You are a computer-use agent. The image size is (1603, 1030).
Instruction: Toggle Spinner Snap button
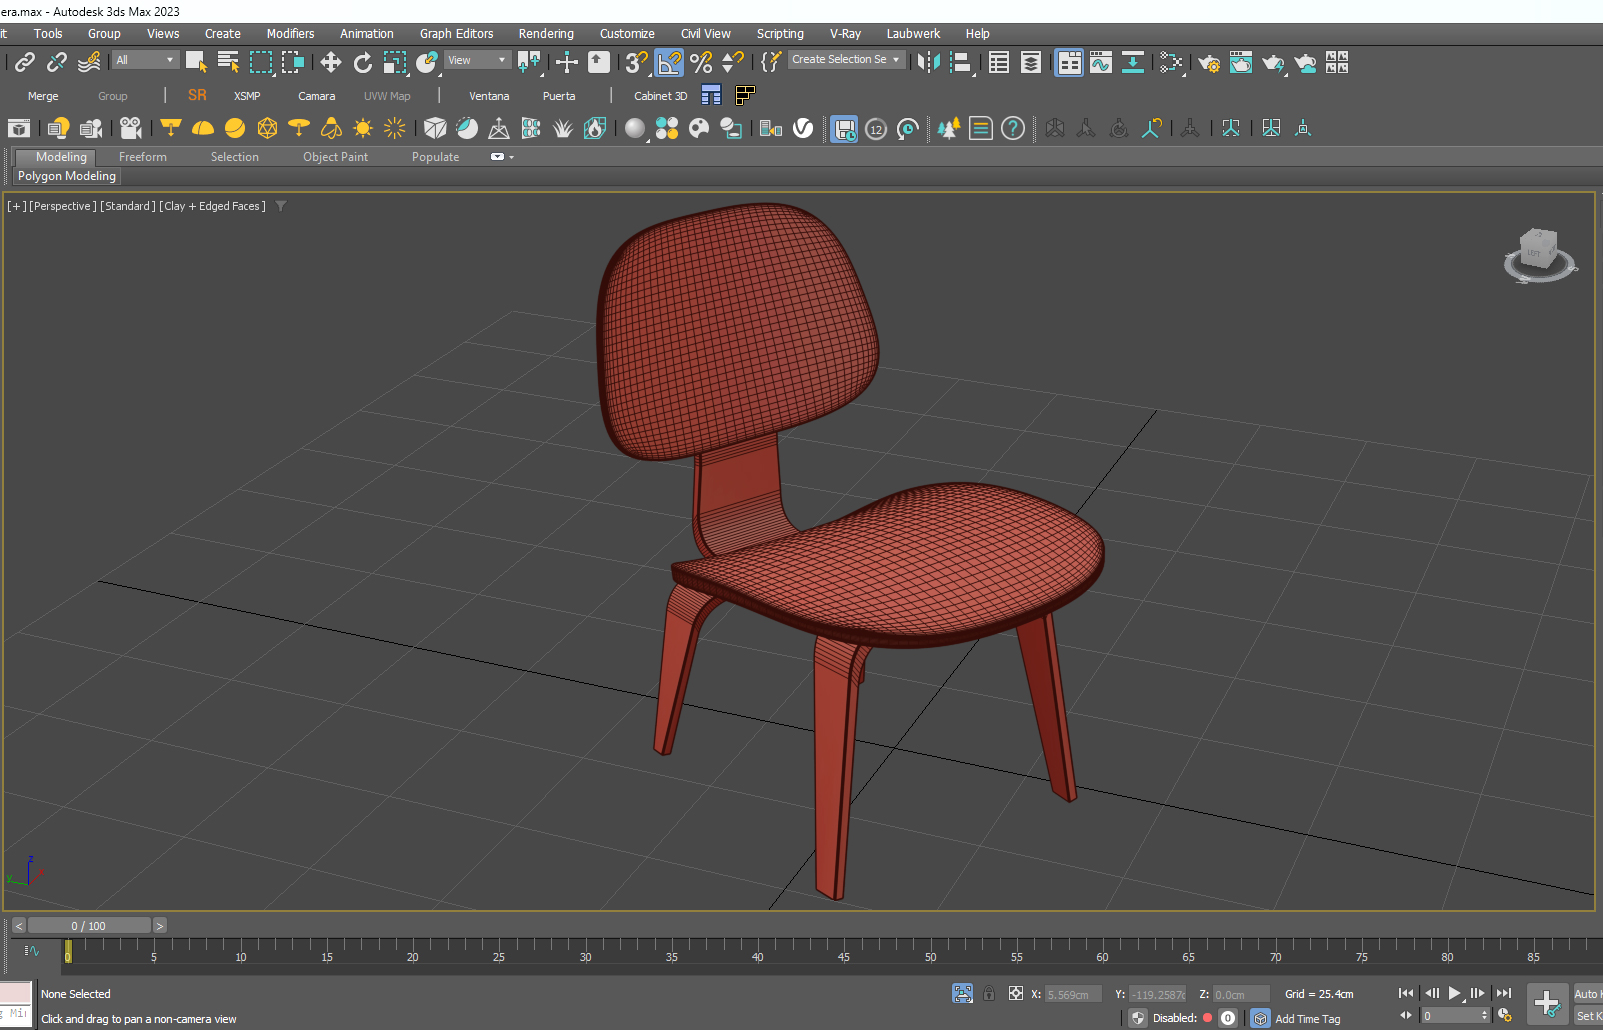point(733,62)
